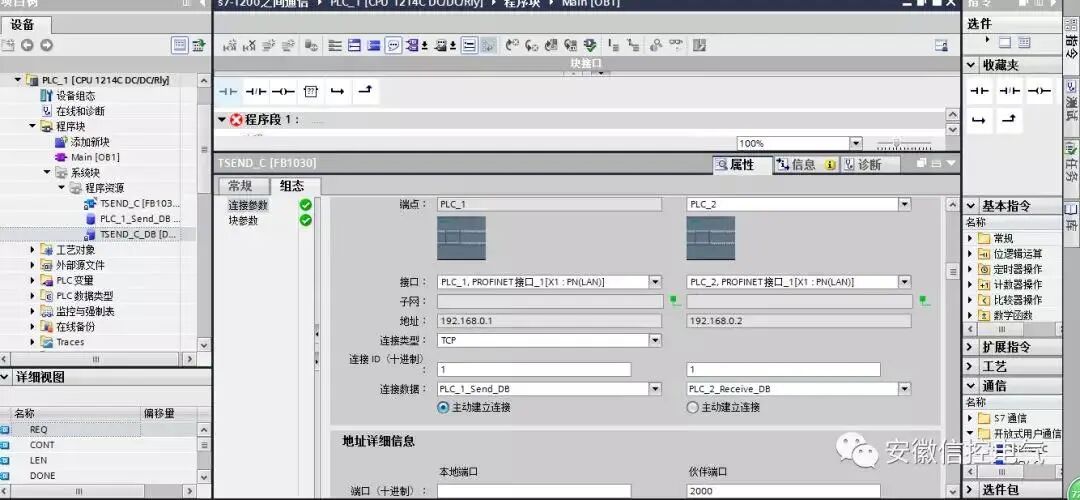The image size is (1080, 500).
Task: Click open branch icon in editor toolbar
Action: coord(338,92)
